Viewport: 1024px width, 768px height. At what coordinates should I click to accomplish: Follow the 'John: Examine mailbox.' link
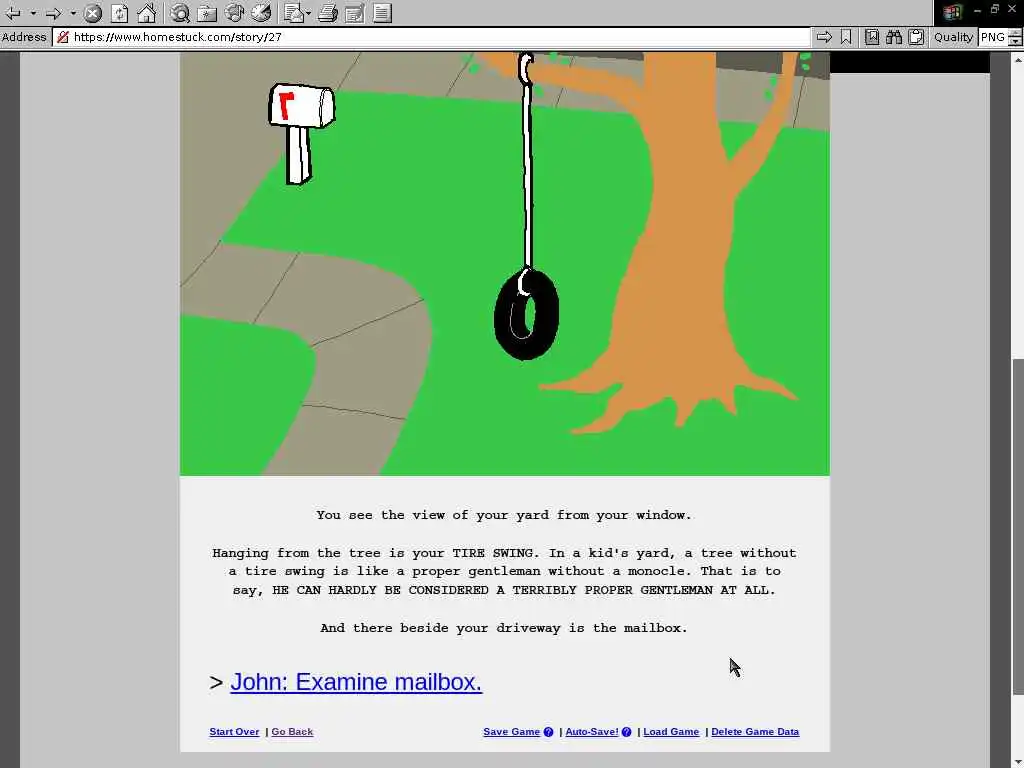pos(356,682)
